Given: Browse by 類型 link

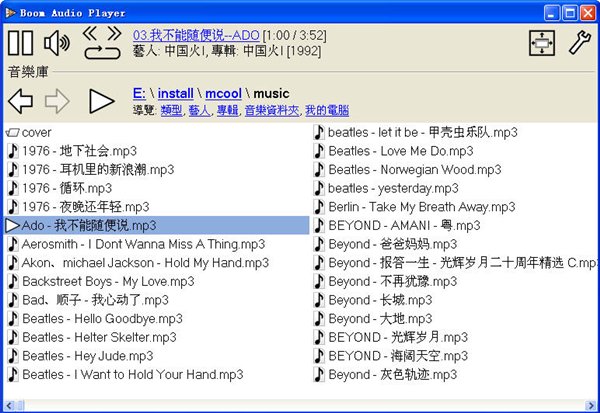Looking at the screenshot, I should (171, 111).
